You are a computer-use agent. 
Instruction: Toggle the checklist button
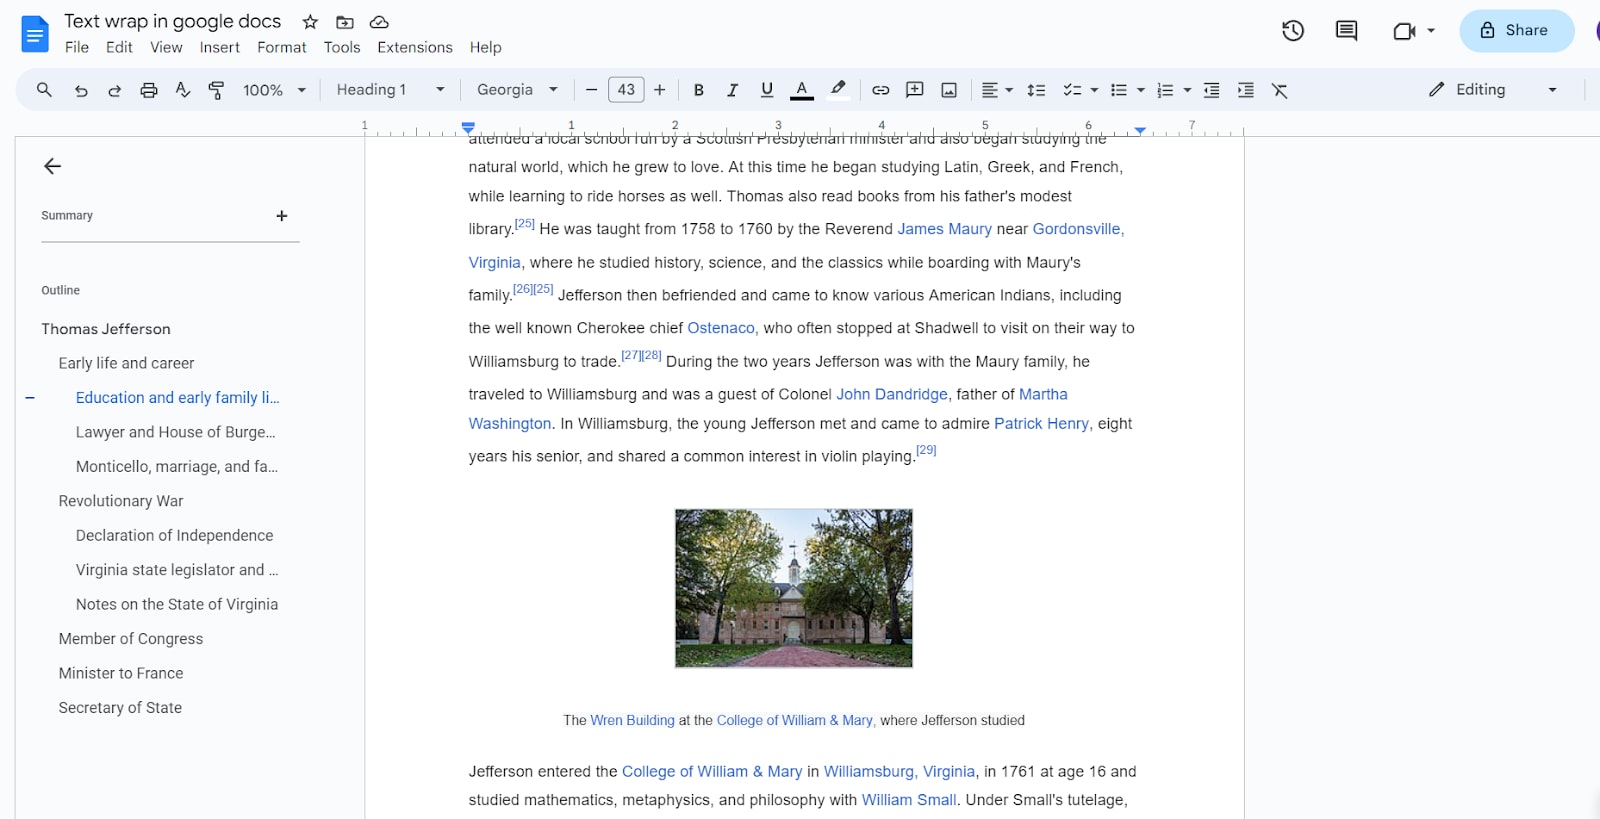(1072, 90)
